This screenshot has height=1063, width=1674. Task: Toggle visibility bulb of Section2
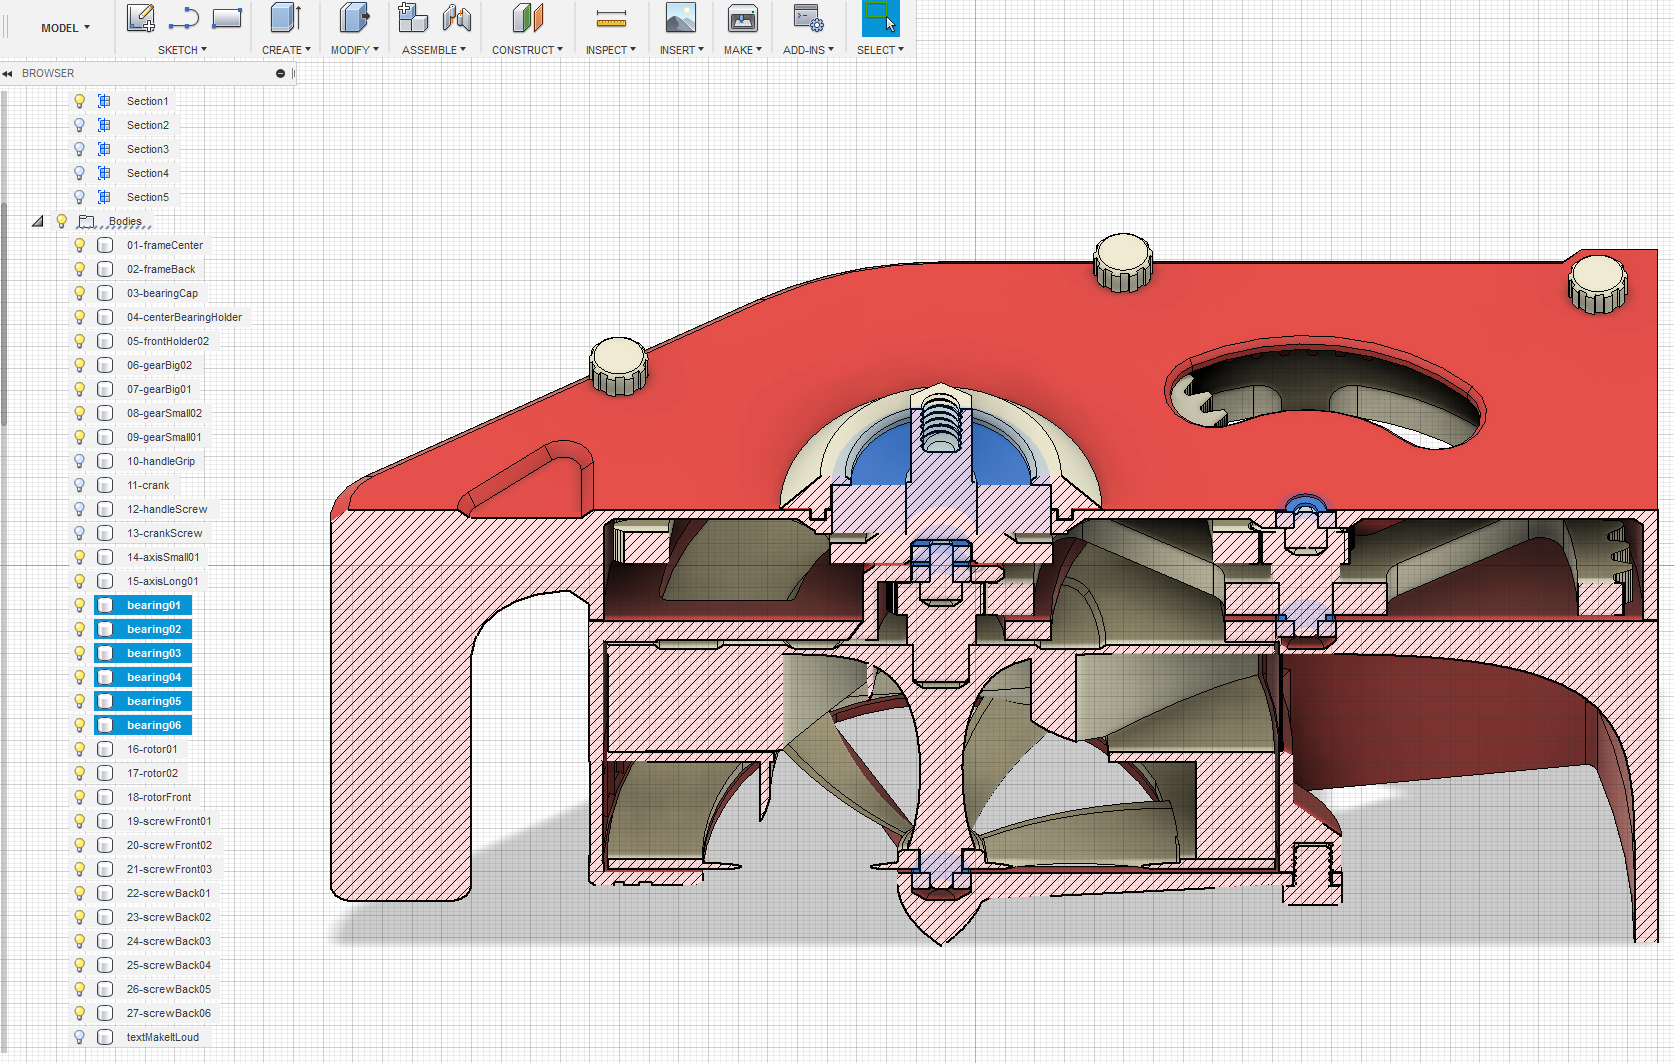click(x=80, y=125)
